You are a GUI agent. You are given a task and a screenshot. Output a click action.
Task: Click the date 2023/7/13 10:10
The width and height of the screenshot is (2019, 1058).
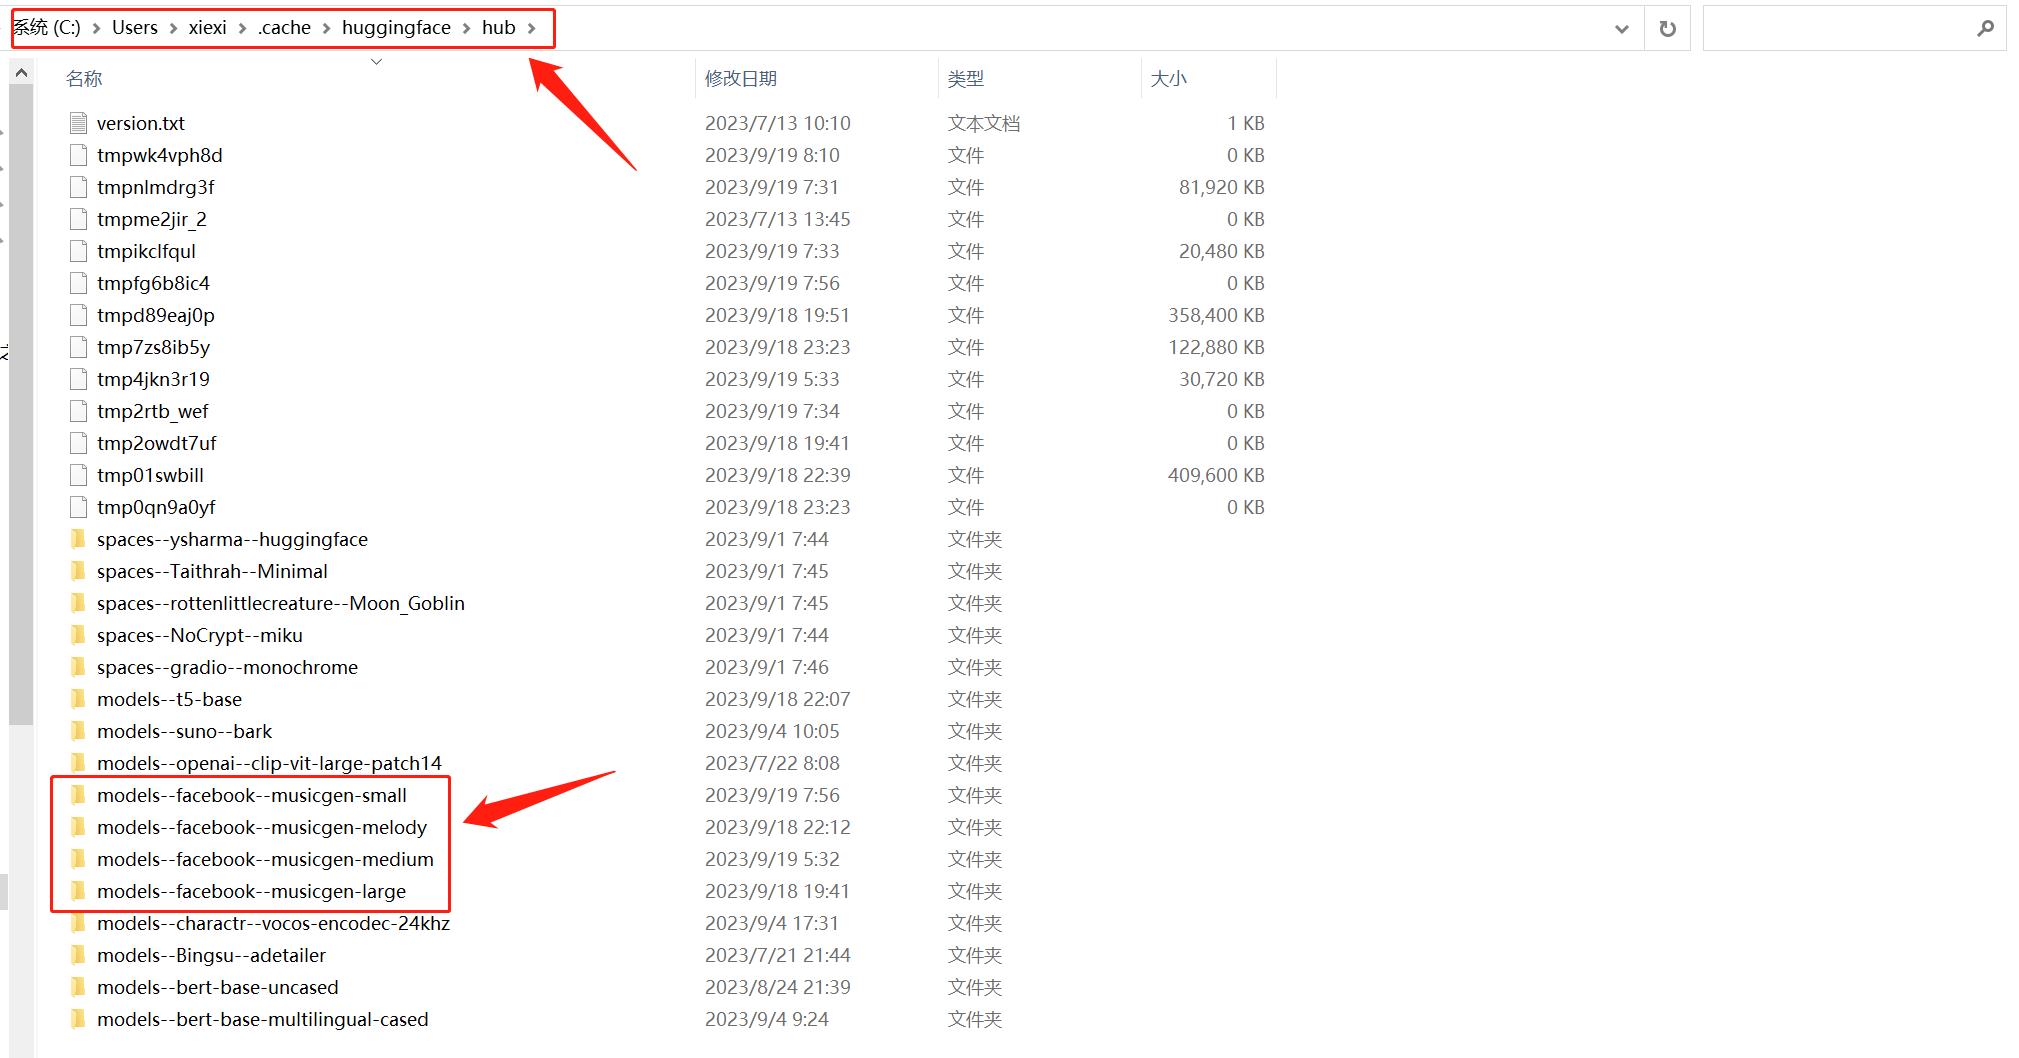pyautogui.click(x=778, y=123)
